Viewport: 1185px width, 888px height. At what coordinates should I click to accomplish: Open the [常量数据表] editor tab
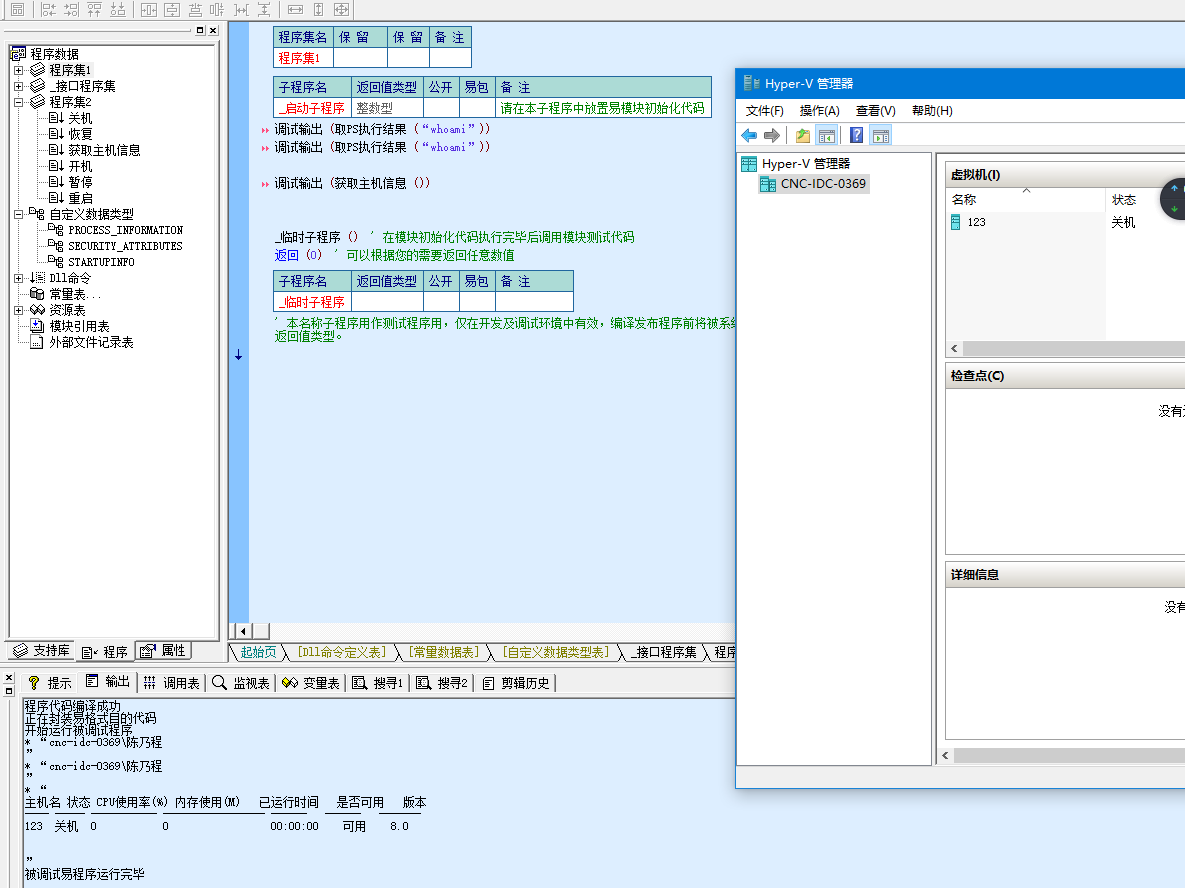[x=444, y=652]
